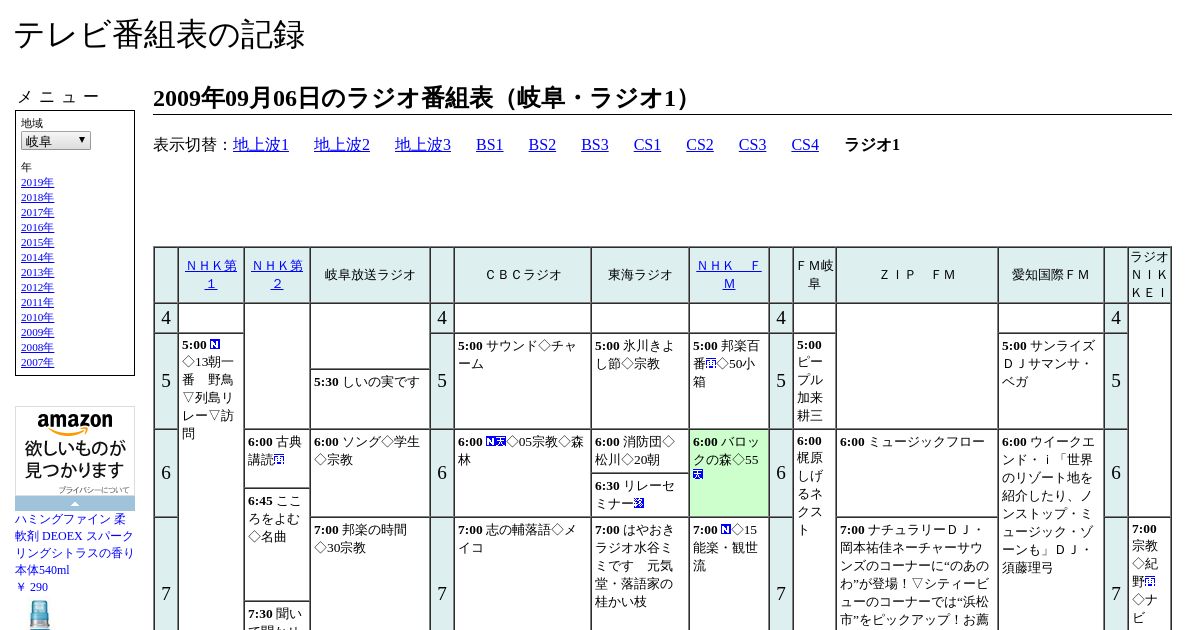Select 6:00 ミュージックフロー program

917,473
